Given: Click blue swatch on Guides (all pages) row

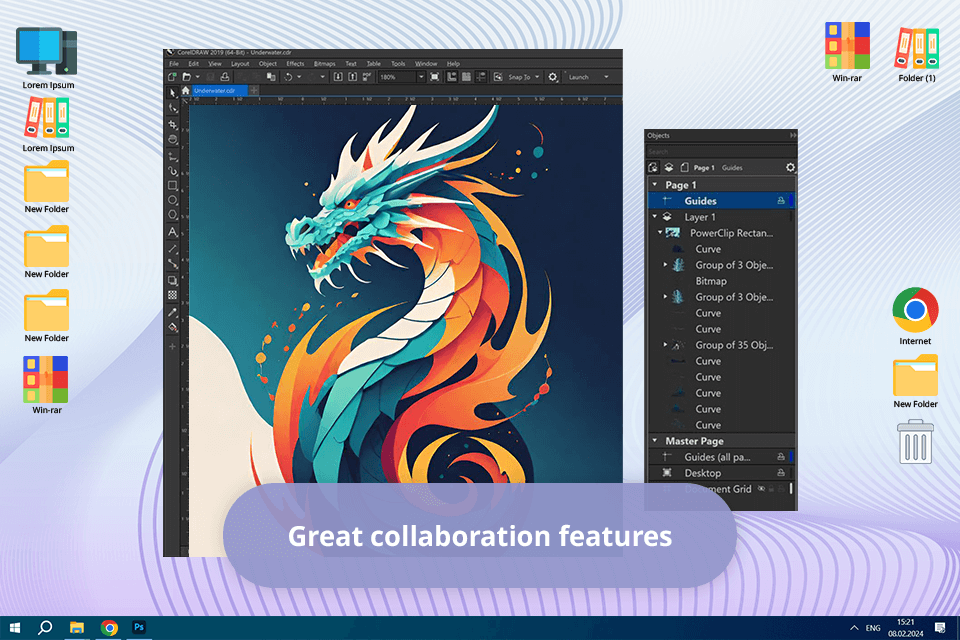Looking at the screenshot, I should [x=792, y=456].
